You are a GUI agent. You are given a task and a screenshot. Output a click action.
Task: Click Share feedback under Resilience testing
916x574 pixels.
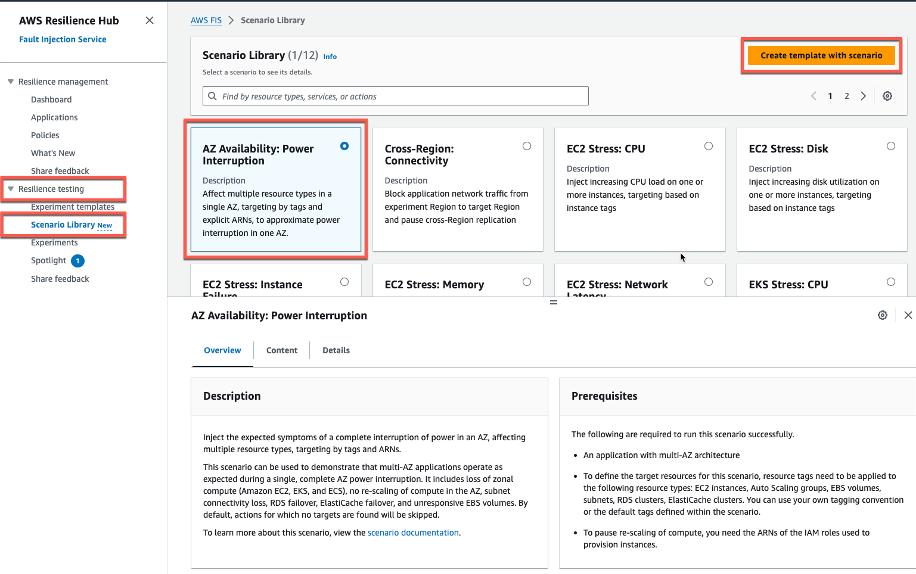60,279
